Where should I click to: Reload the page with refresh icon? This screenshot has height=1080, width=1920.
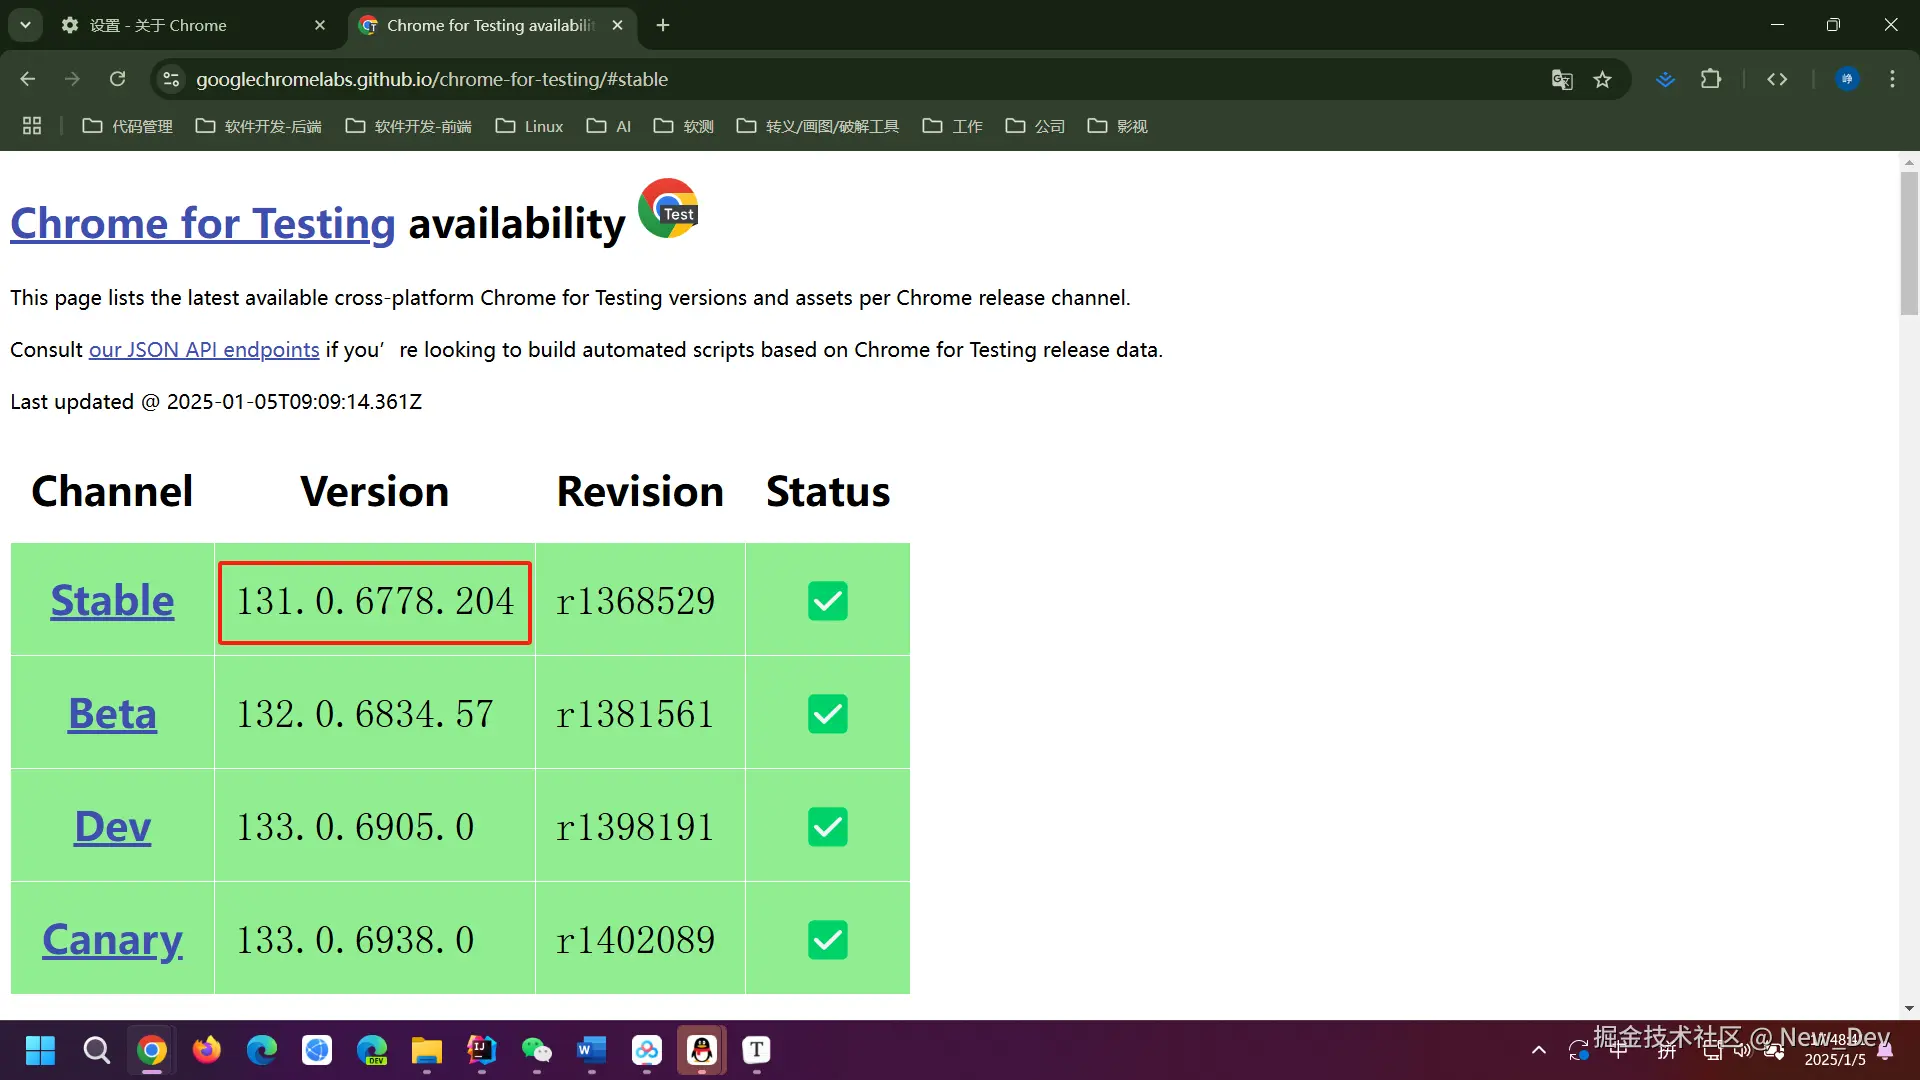click(x=117, y=79)
